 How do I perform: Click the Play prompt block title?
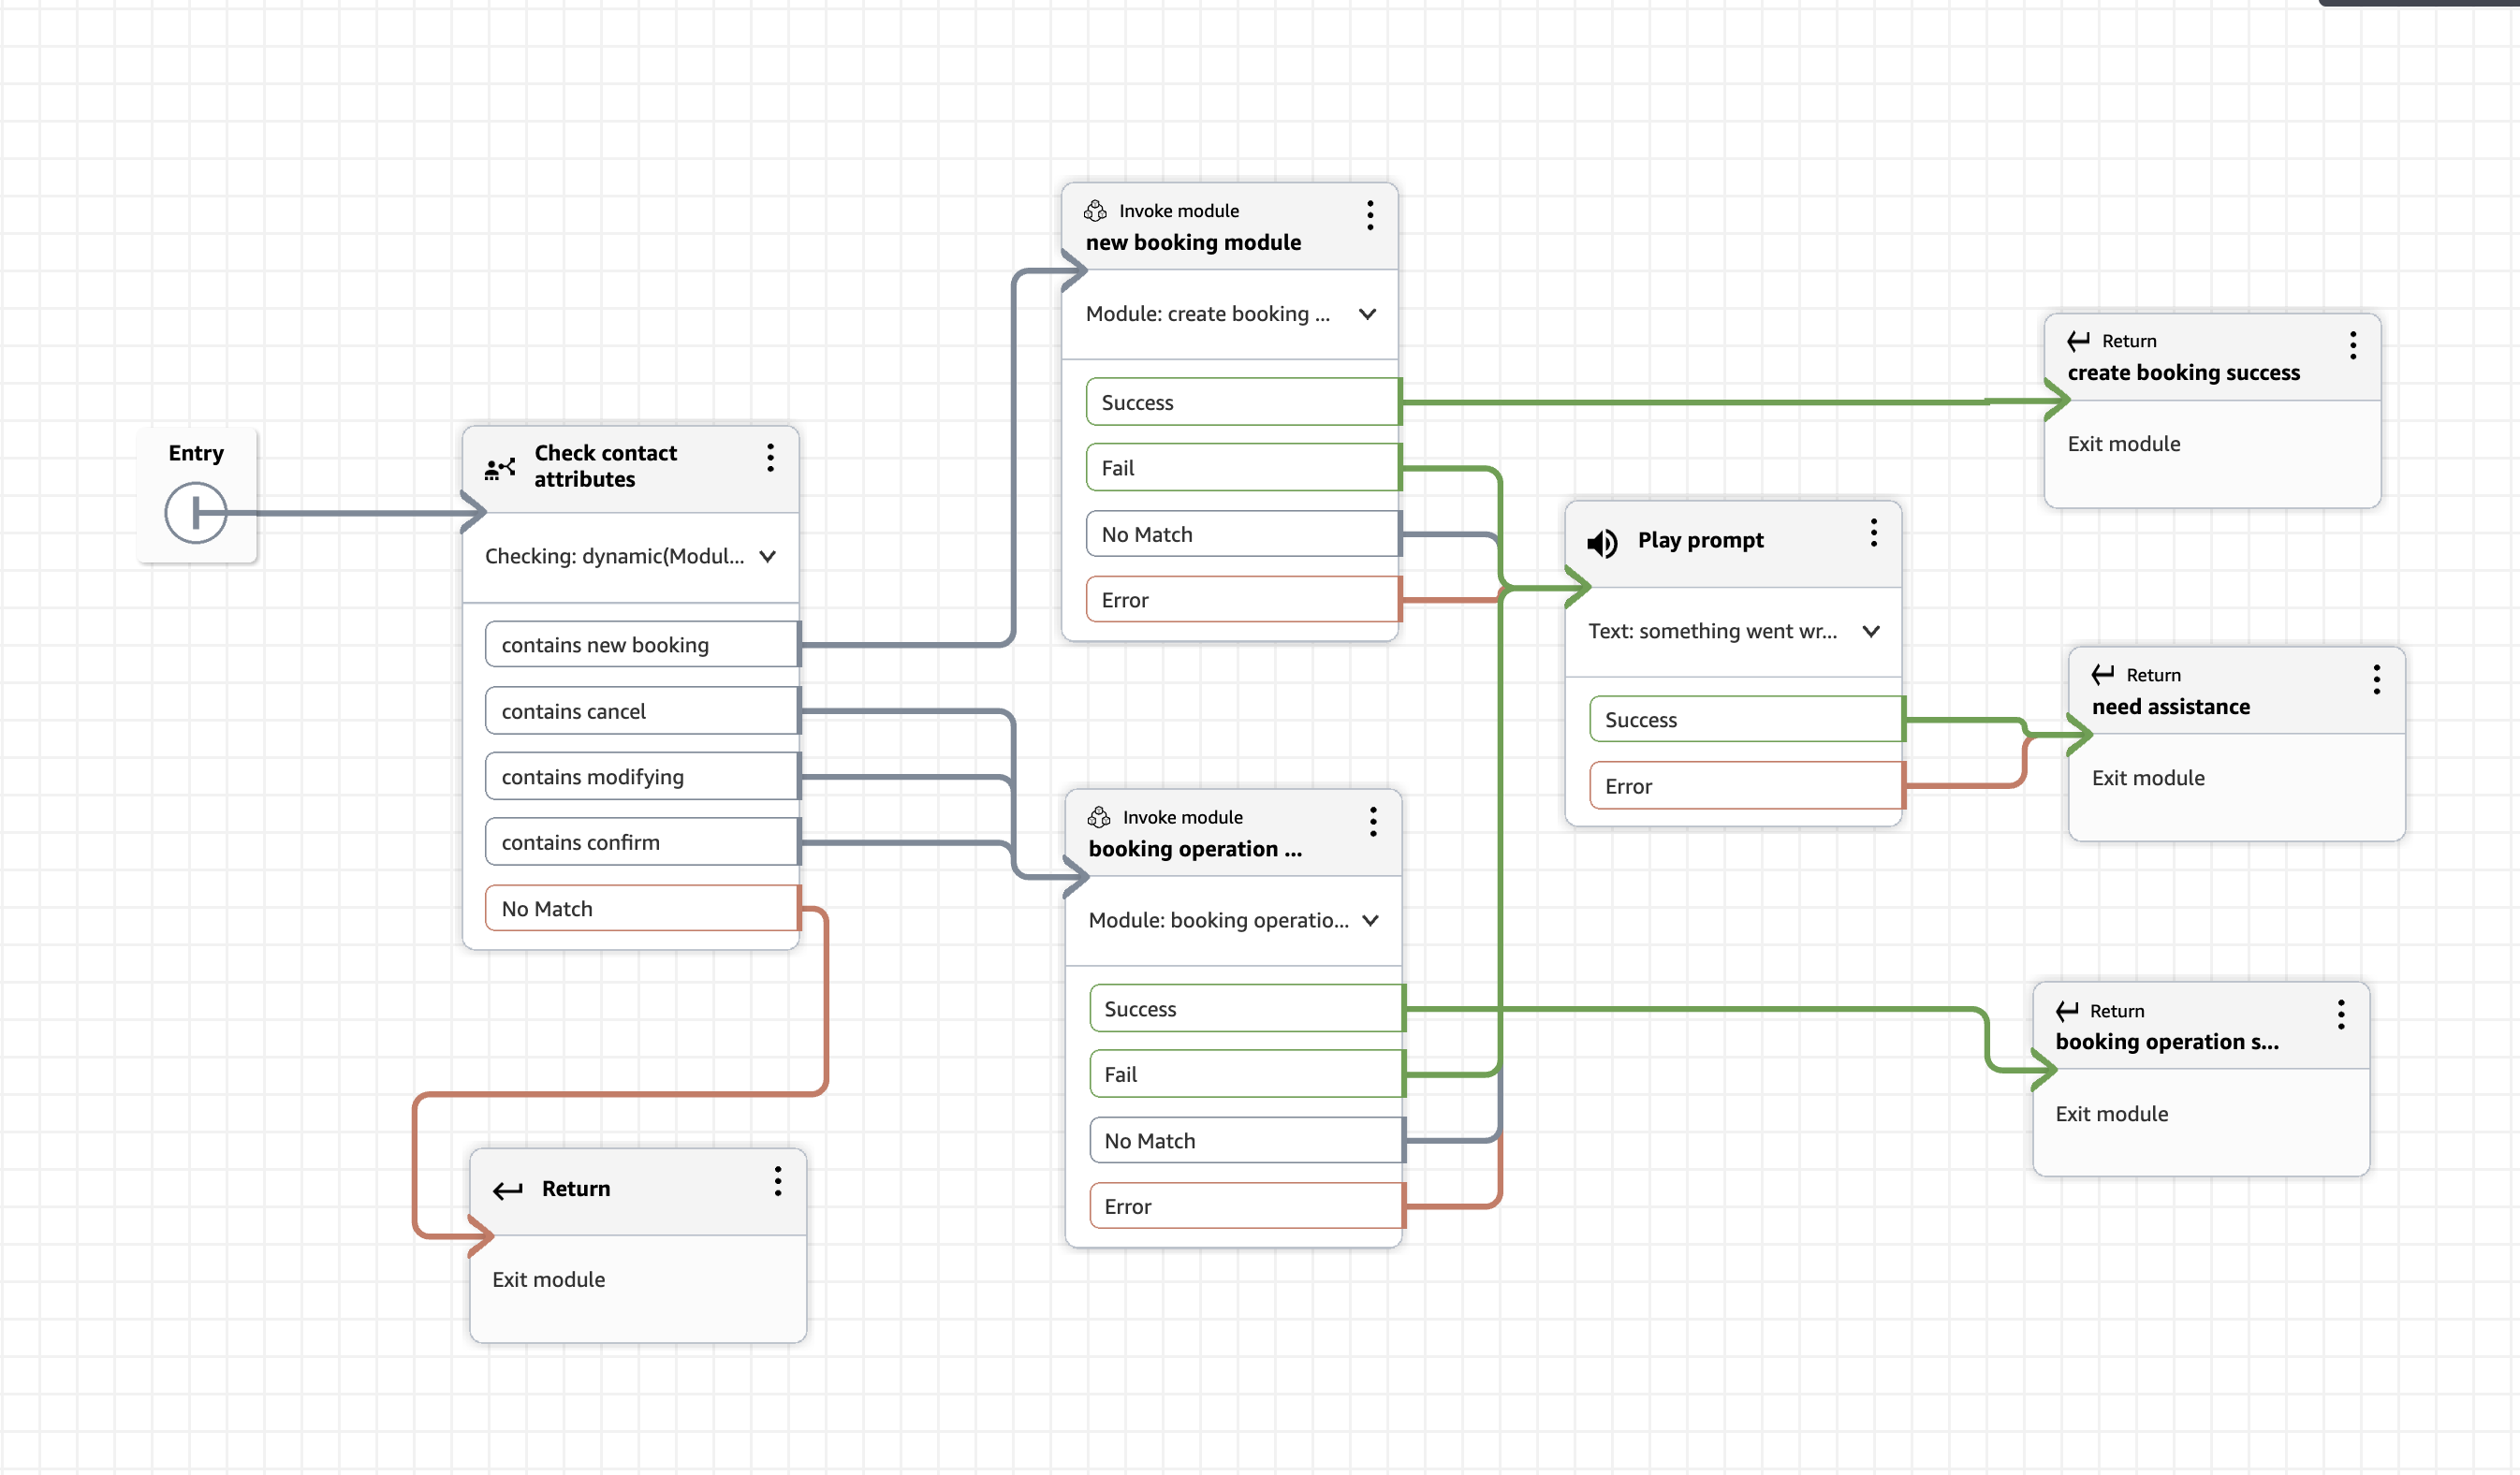1701,540
